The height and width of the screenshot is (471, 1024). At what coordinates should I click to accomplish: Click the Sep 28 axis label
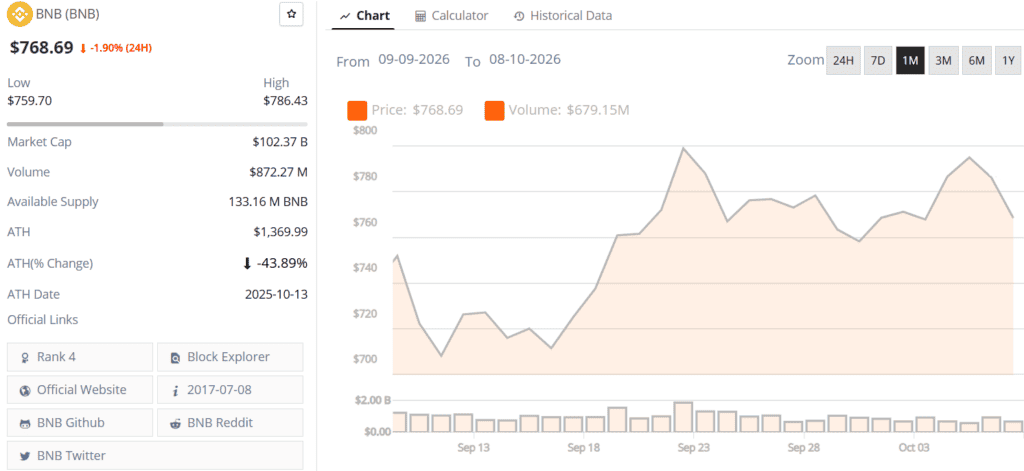pos(804,447)
